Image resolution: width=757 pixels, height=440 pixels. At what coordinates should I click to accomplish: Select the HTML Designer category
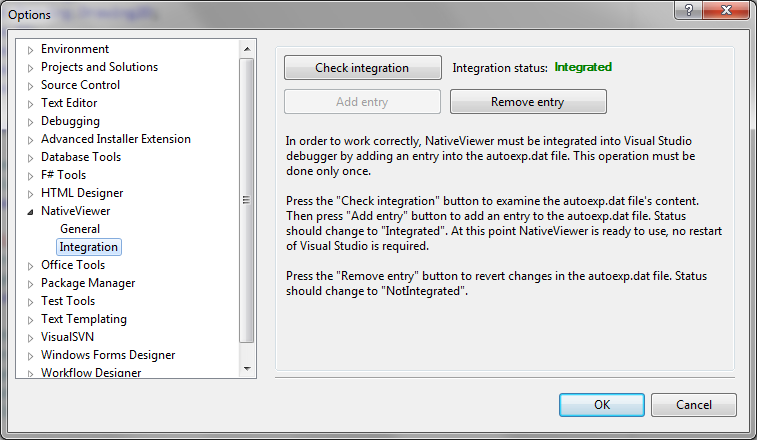pyautogui.click(x=82, y=193)
